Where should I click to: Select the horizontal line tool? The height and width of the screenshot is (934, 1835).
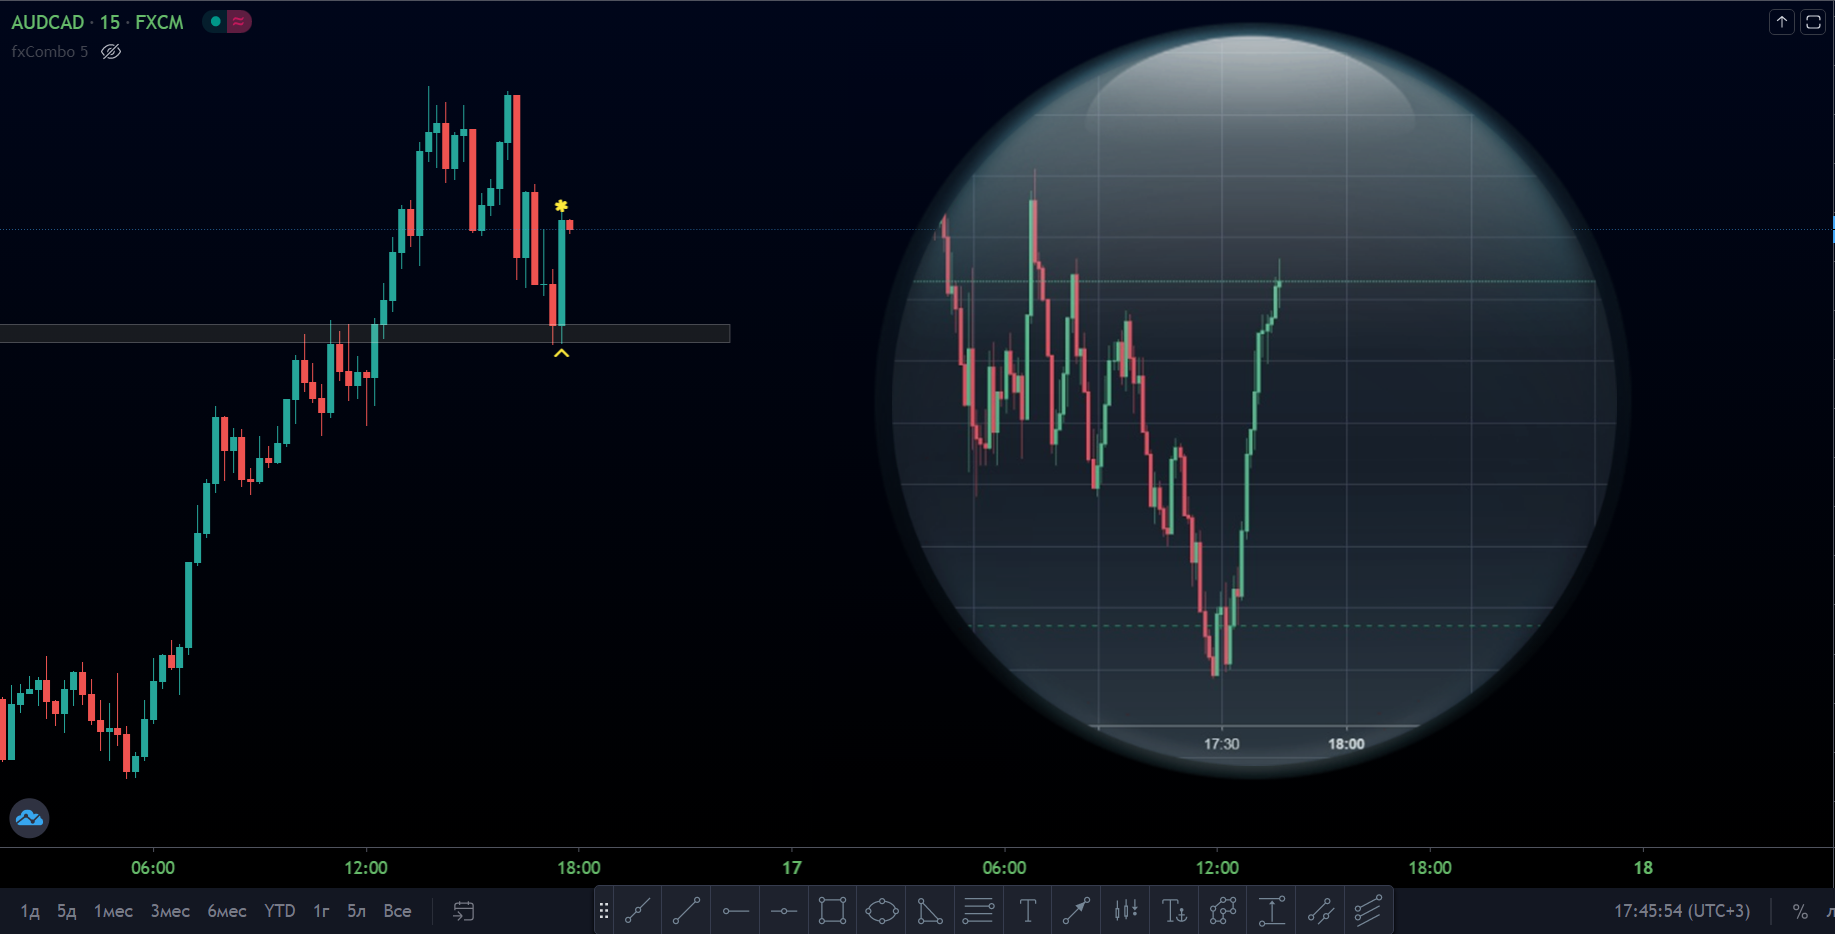tap(784, 911)
